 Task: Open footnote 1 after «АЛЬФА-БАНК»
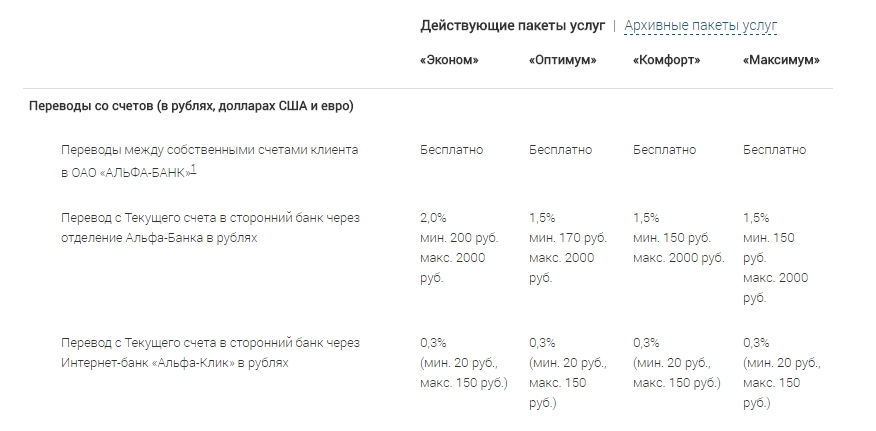[x=193, y=169]
